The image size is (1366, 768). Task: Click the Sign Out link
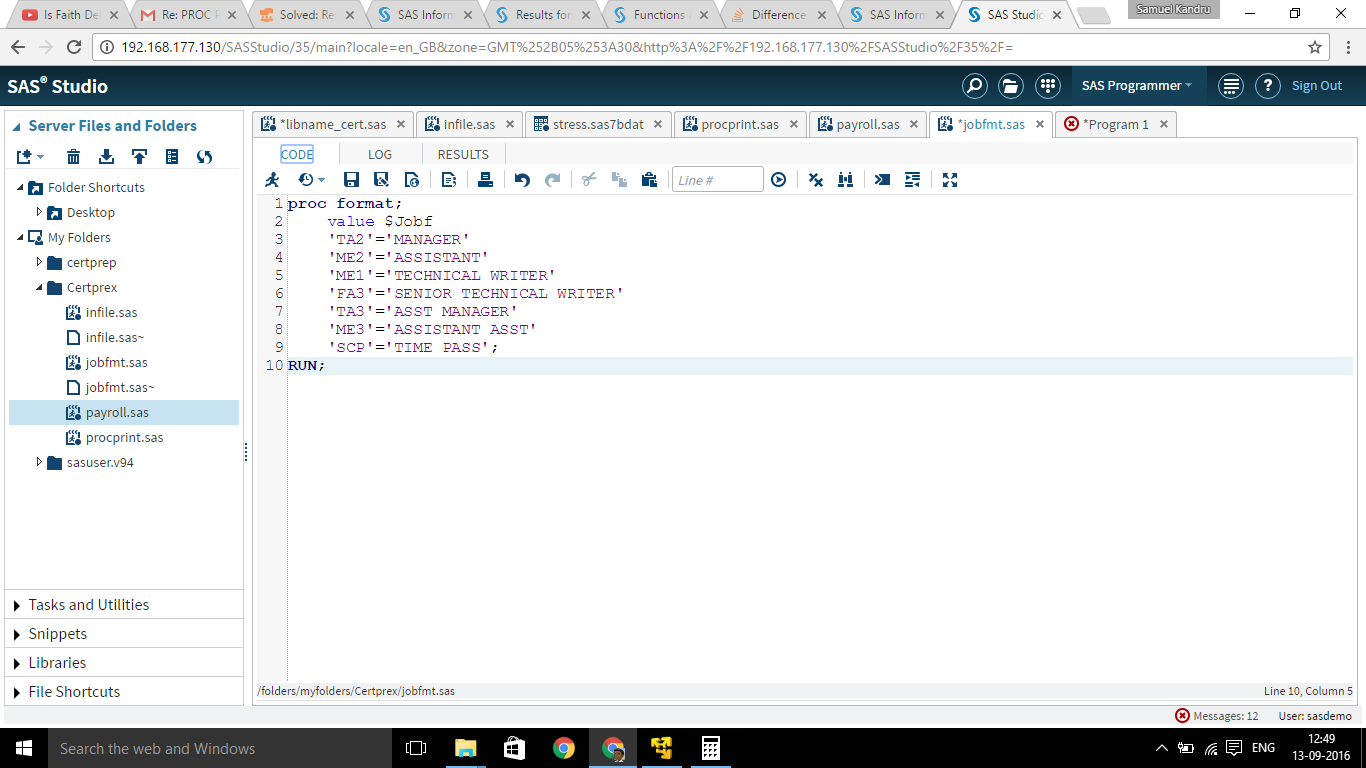(1317, 86)
